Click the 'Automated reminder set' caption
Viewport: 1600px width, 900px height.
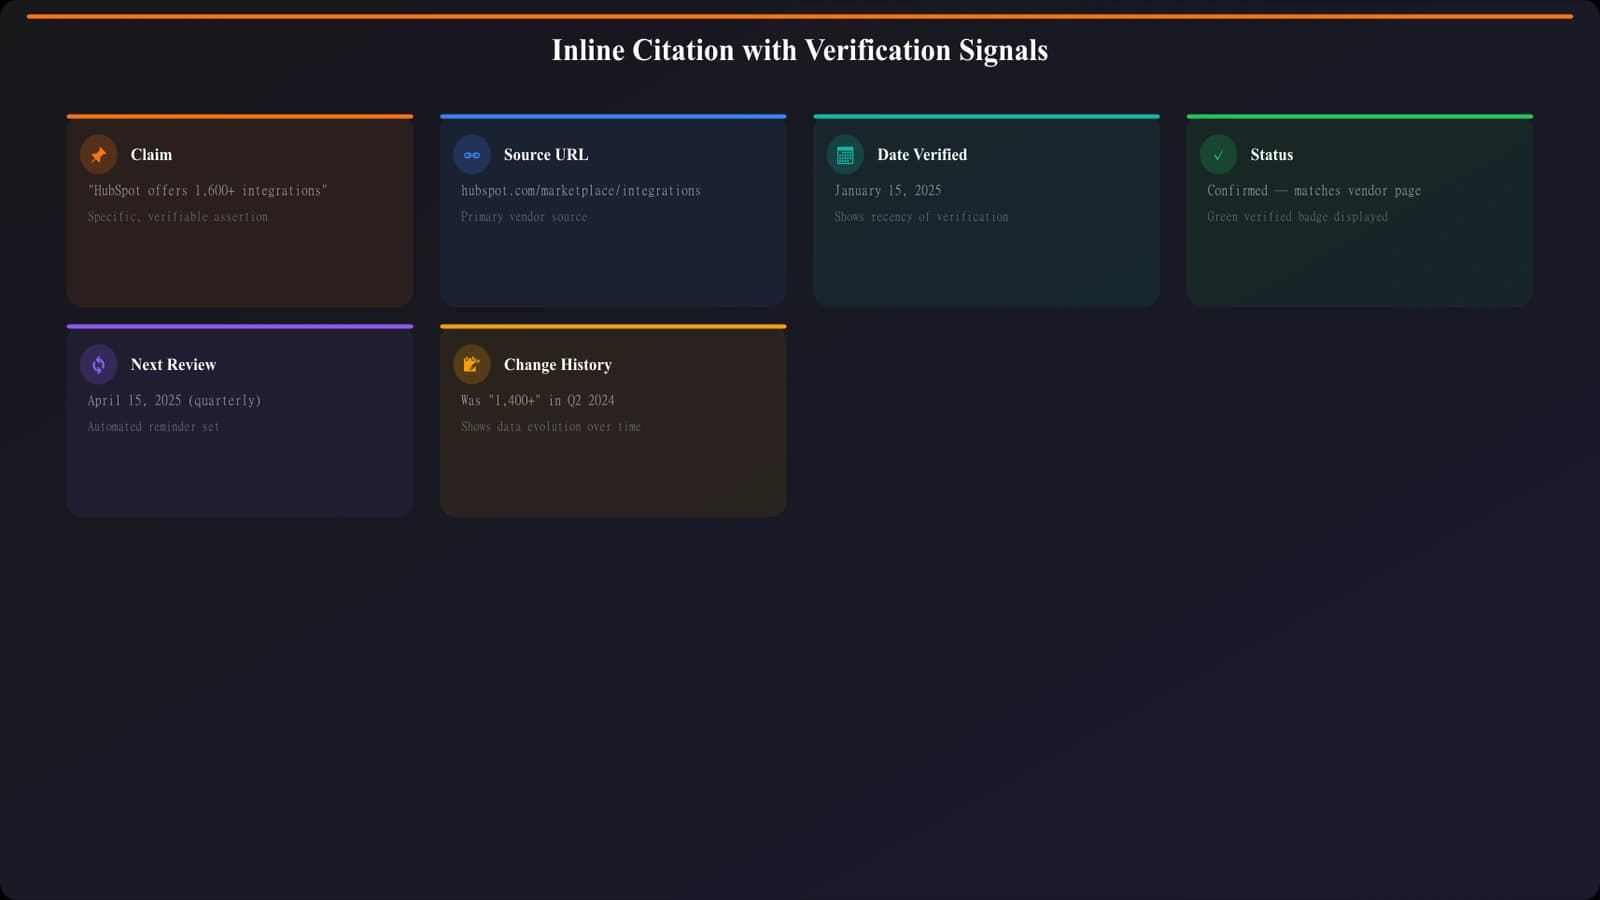tap(153, 427)
